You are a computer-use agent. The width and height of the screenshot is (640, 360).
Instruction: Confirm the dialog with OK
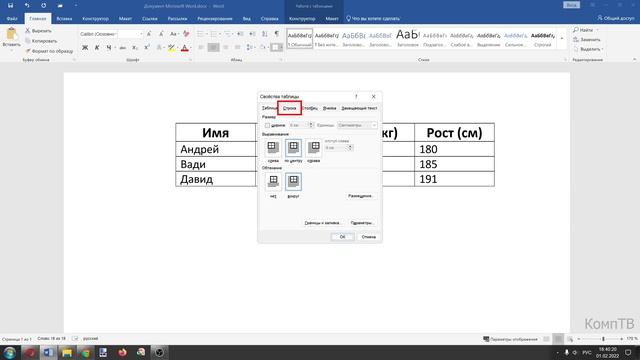click(342, 237)
